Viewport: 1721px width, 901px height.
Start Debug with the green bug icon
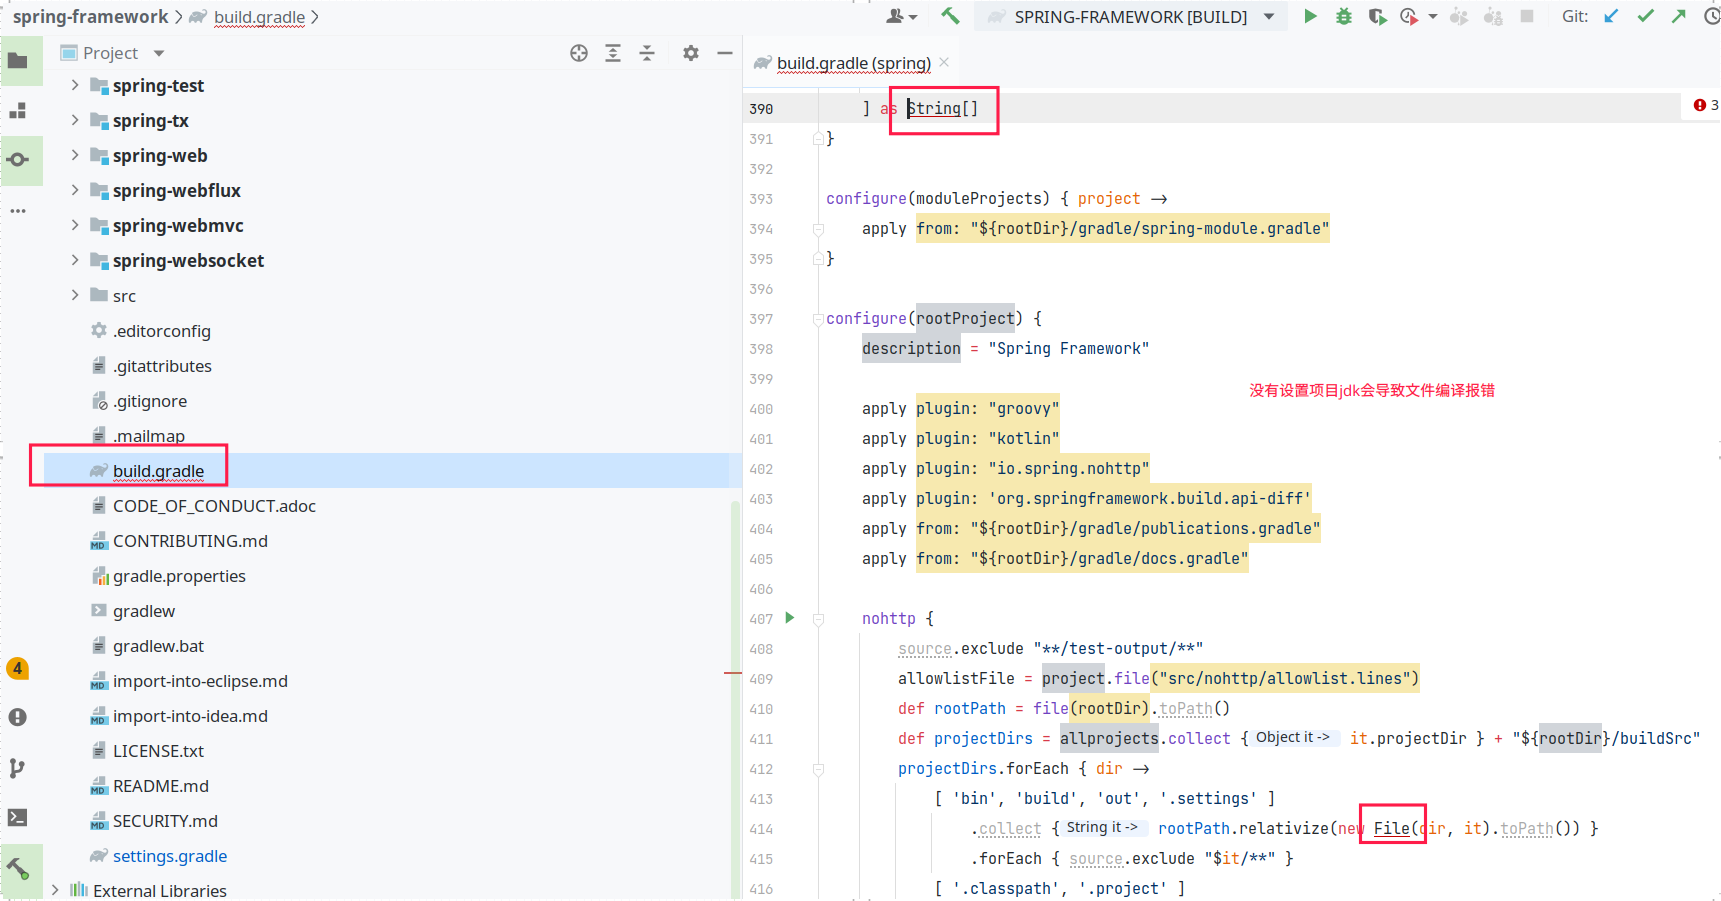[1344, 16]
